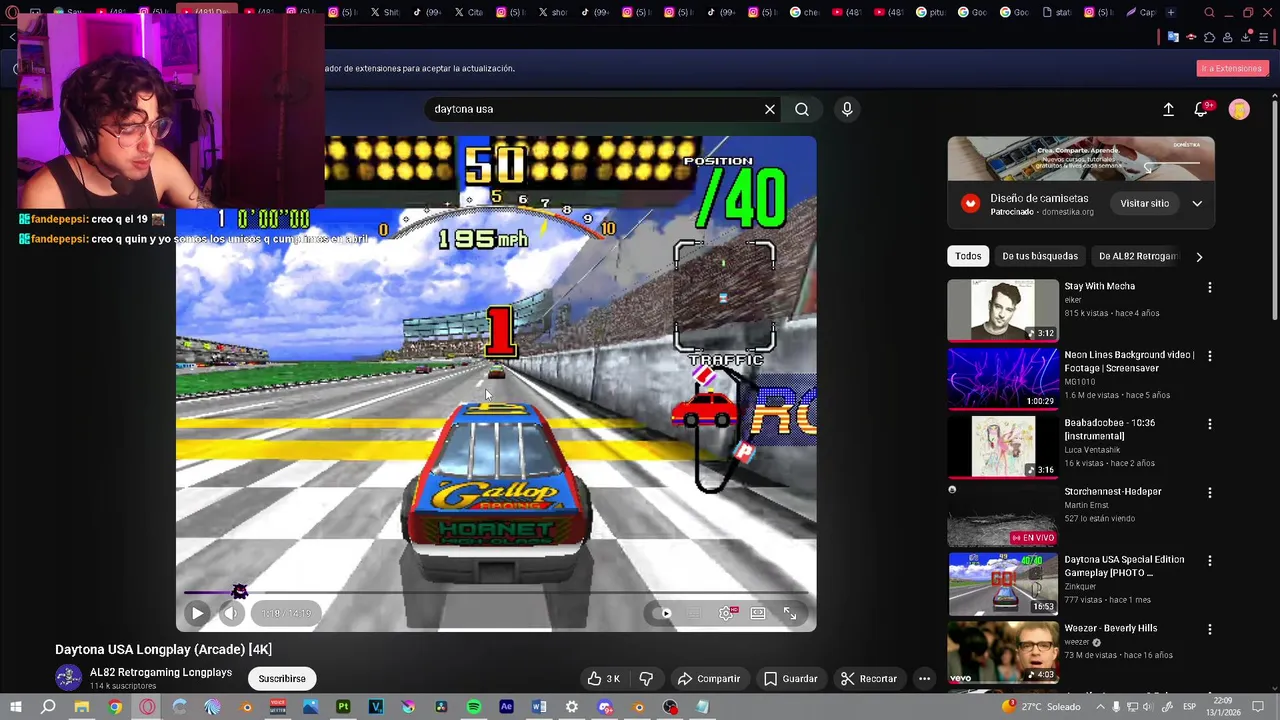Open Word from the taskbar
Image resolution: width=1280 pixels, height=720 pixels.
point(539,707)
